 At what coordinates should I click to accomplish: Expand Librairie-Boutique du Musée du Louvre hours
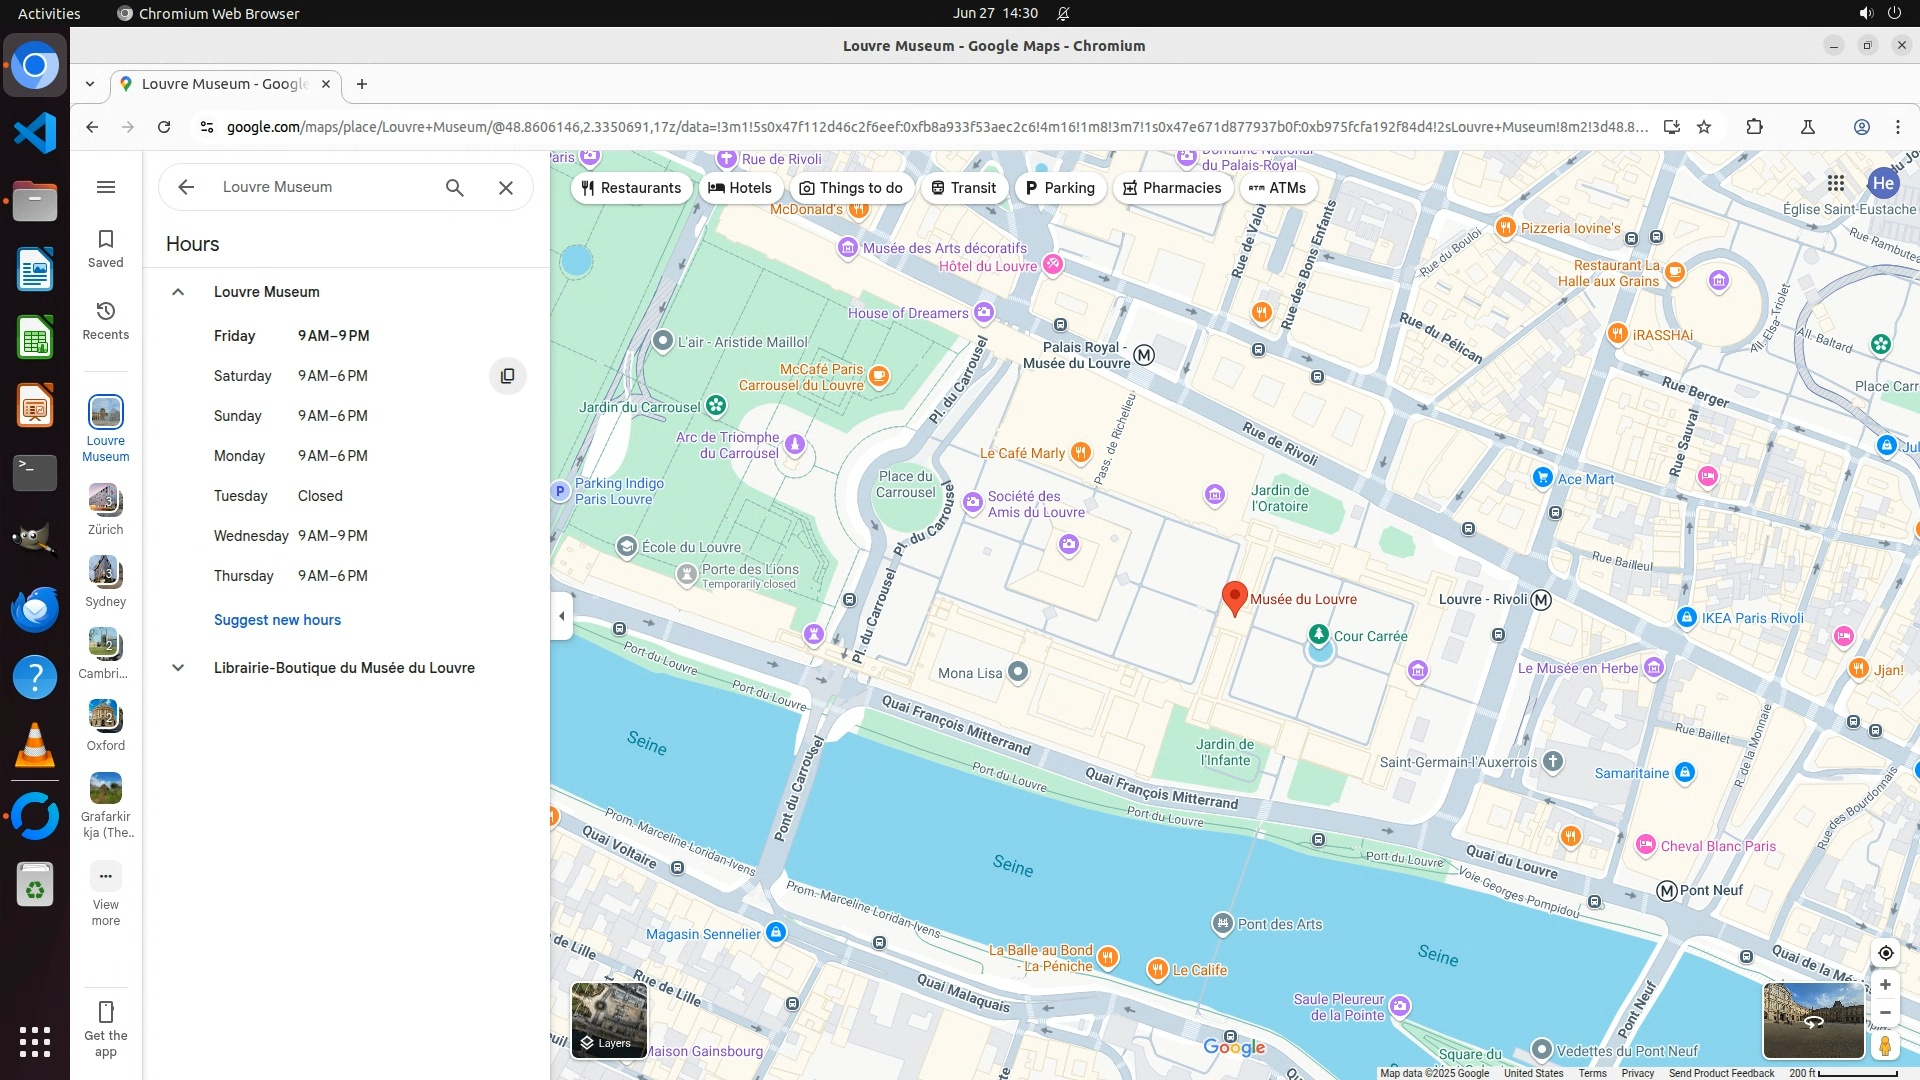(x=178, y=668)
